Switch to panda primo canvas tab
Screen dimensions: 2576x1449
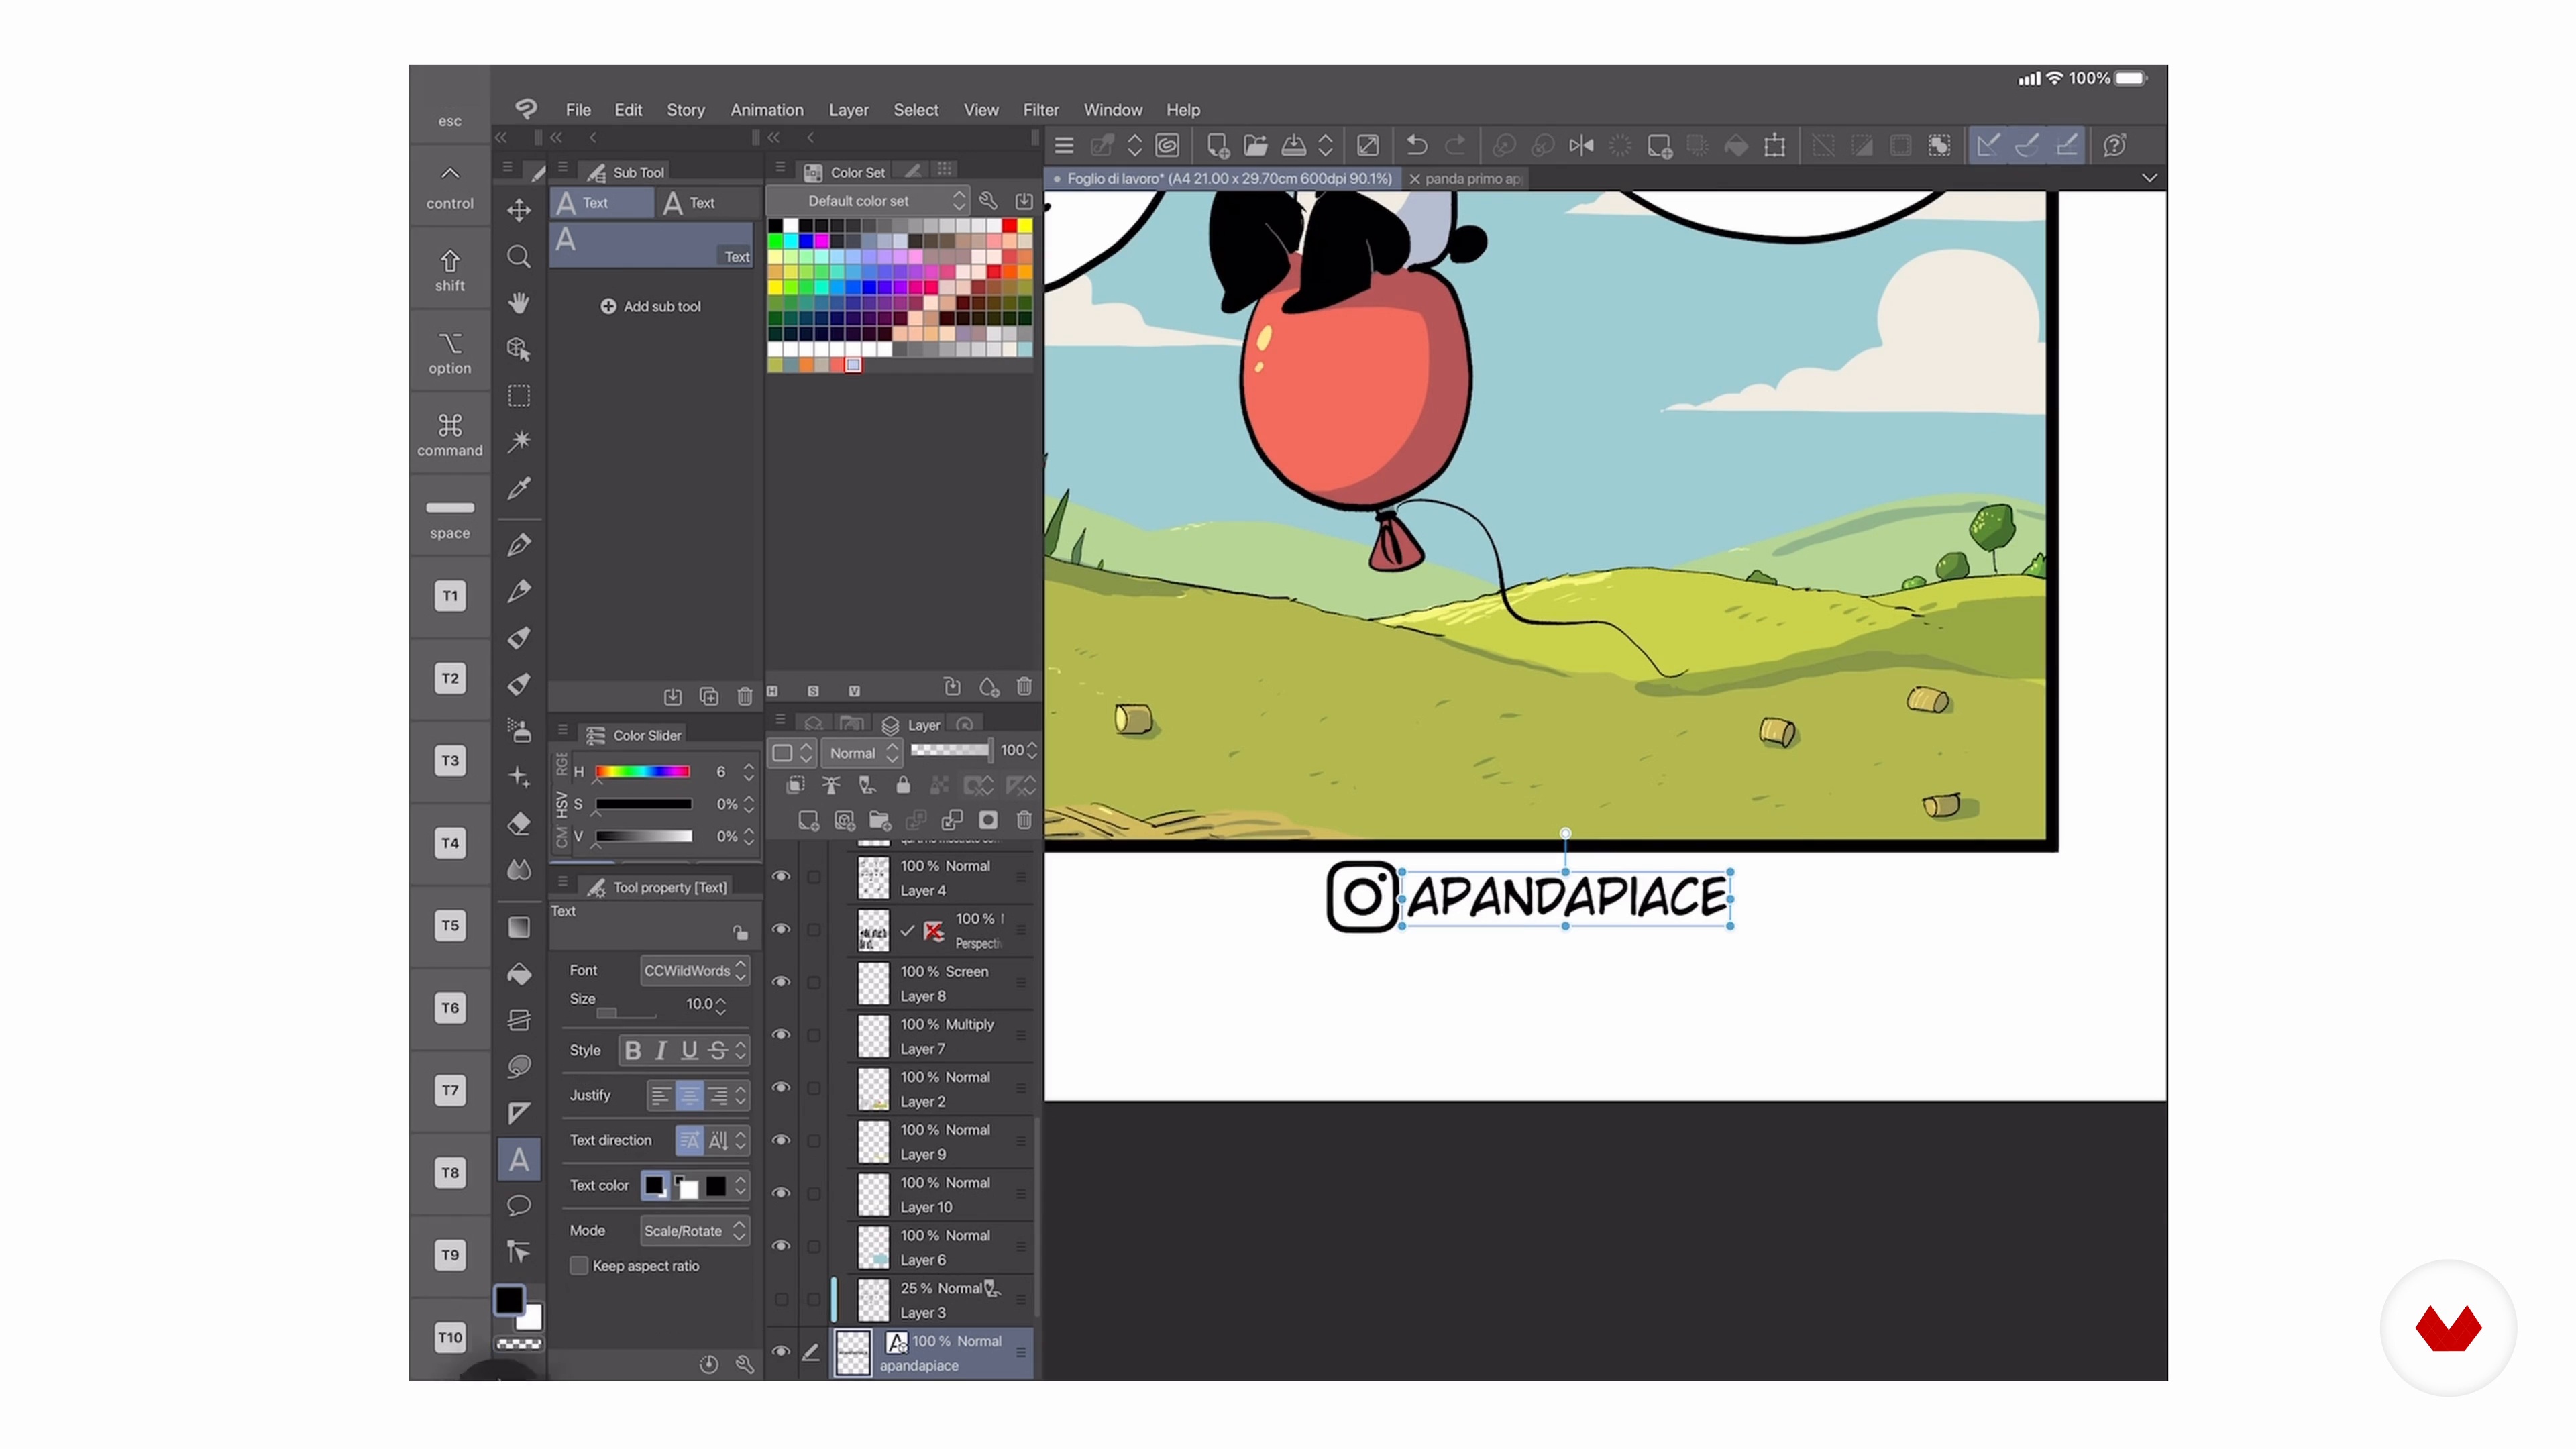click(1472, 178)
